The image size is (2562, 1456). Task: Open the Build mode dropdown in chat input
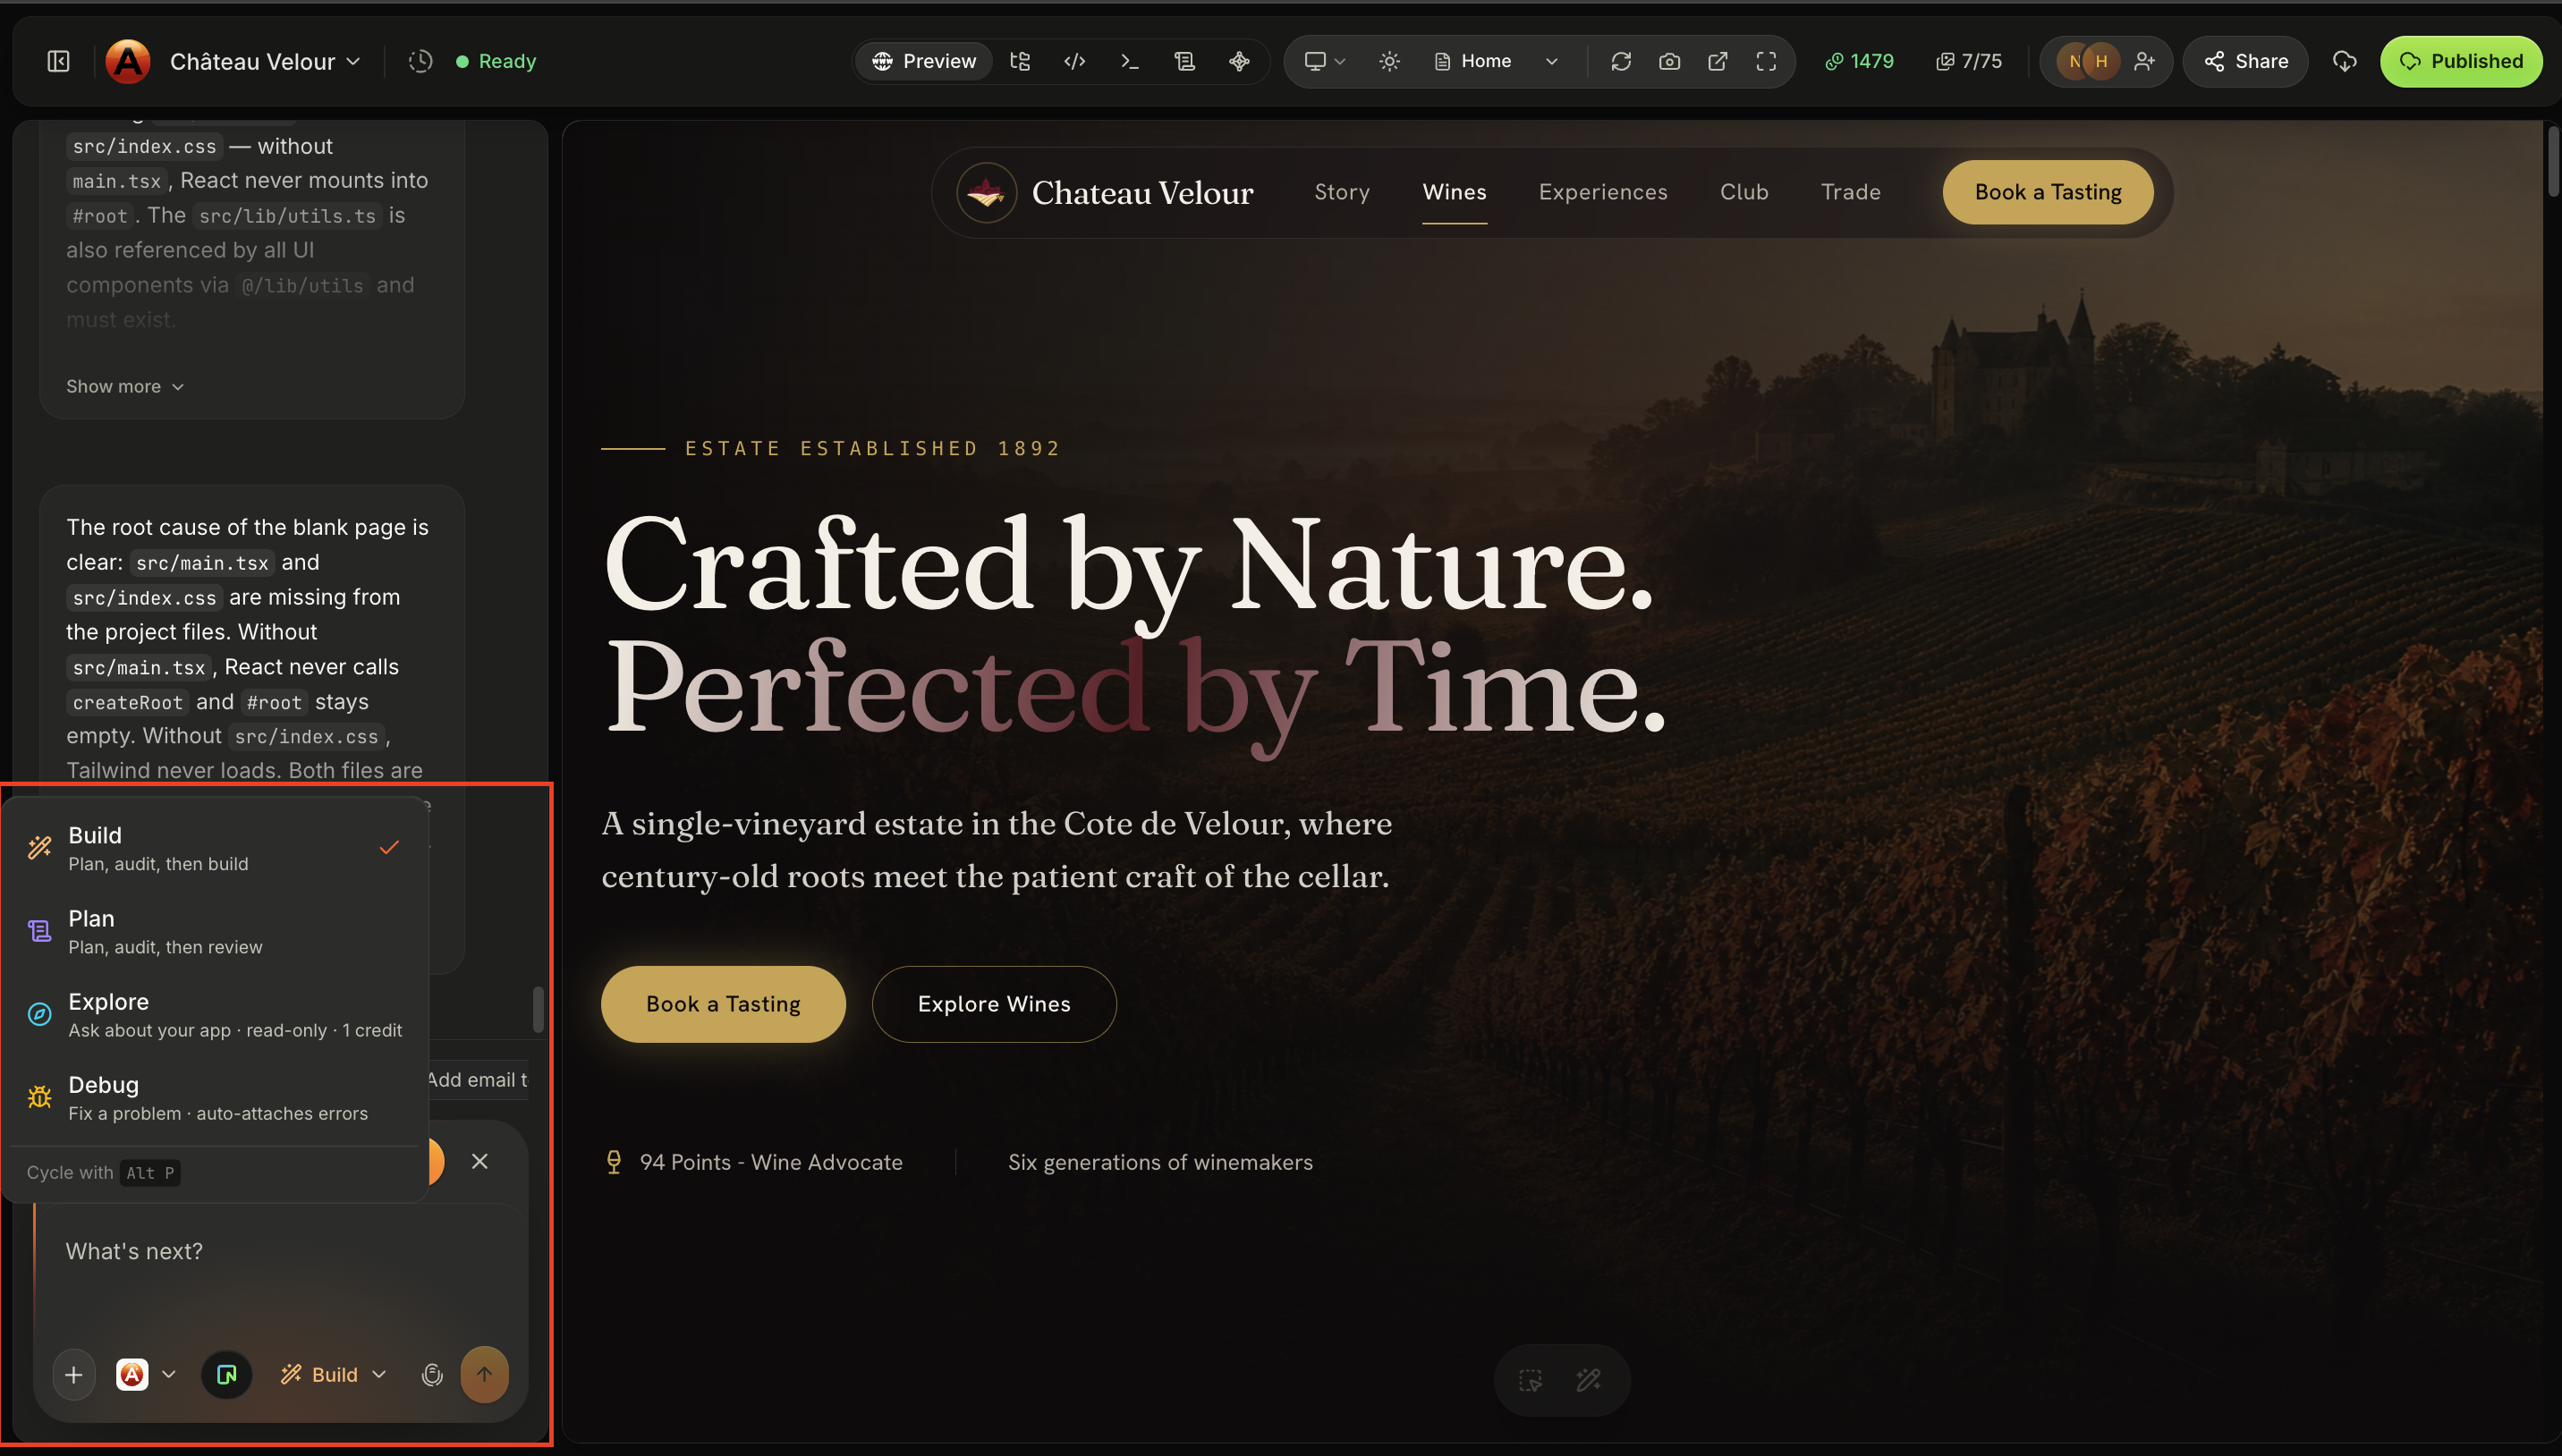coord(334,1375)
